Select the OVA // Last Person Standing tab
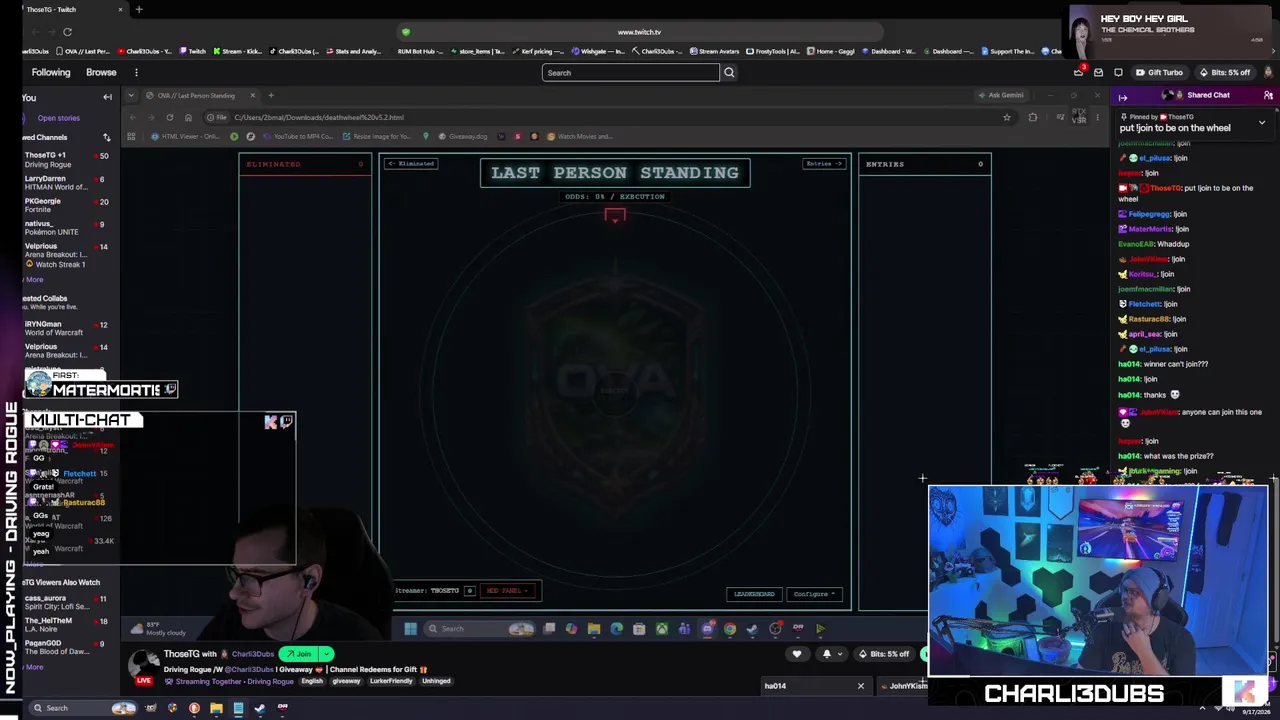The width and height of the screenshot is (1280, 720). tap(200, 95)
